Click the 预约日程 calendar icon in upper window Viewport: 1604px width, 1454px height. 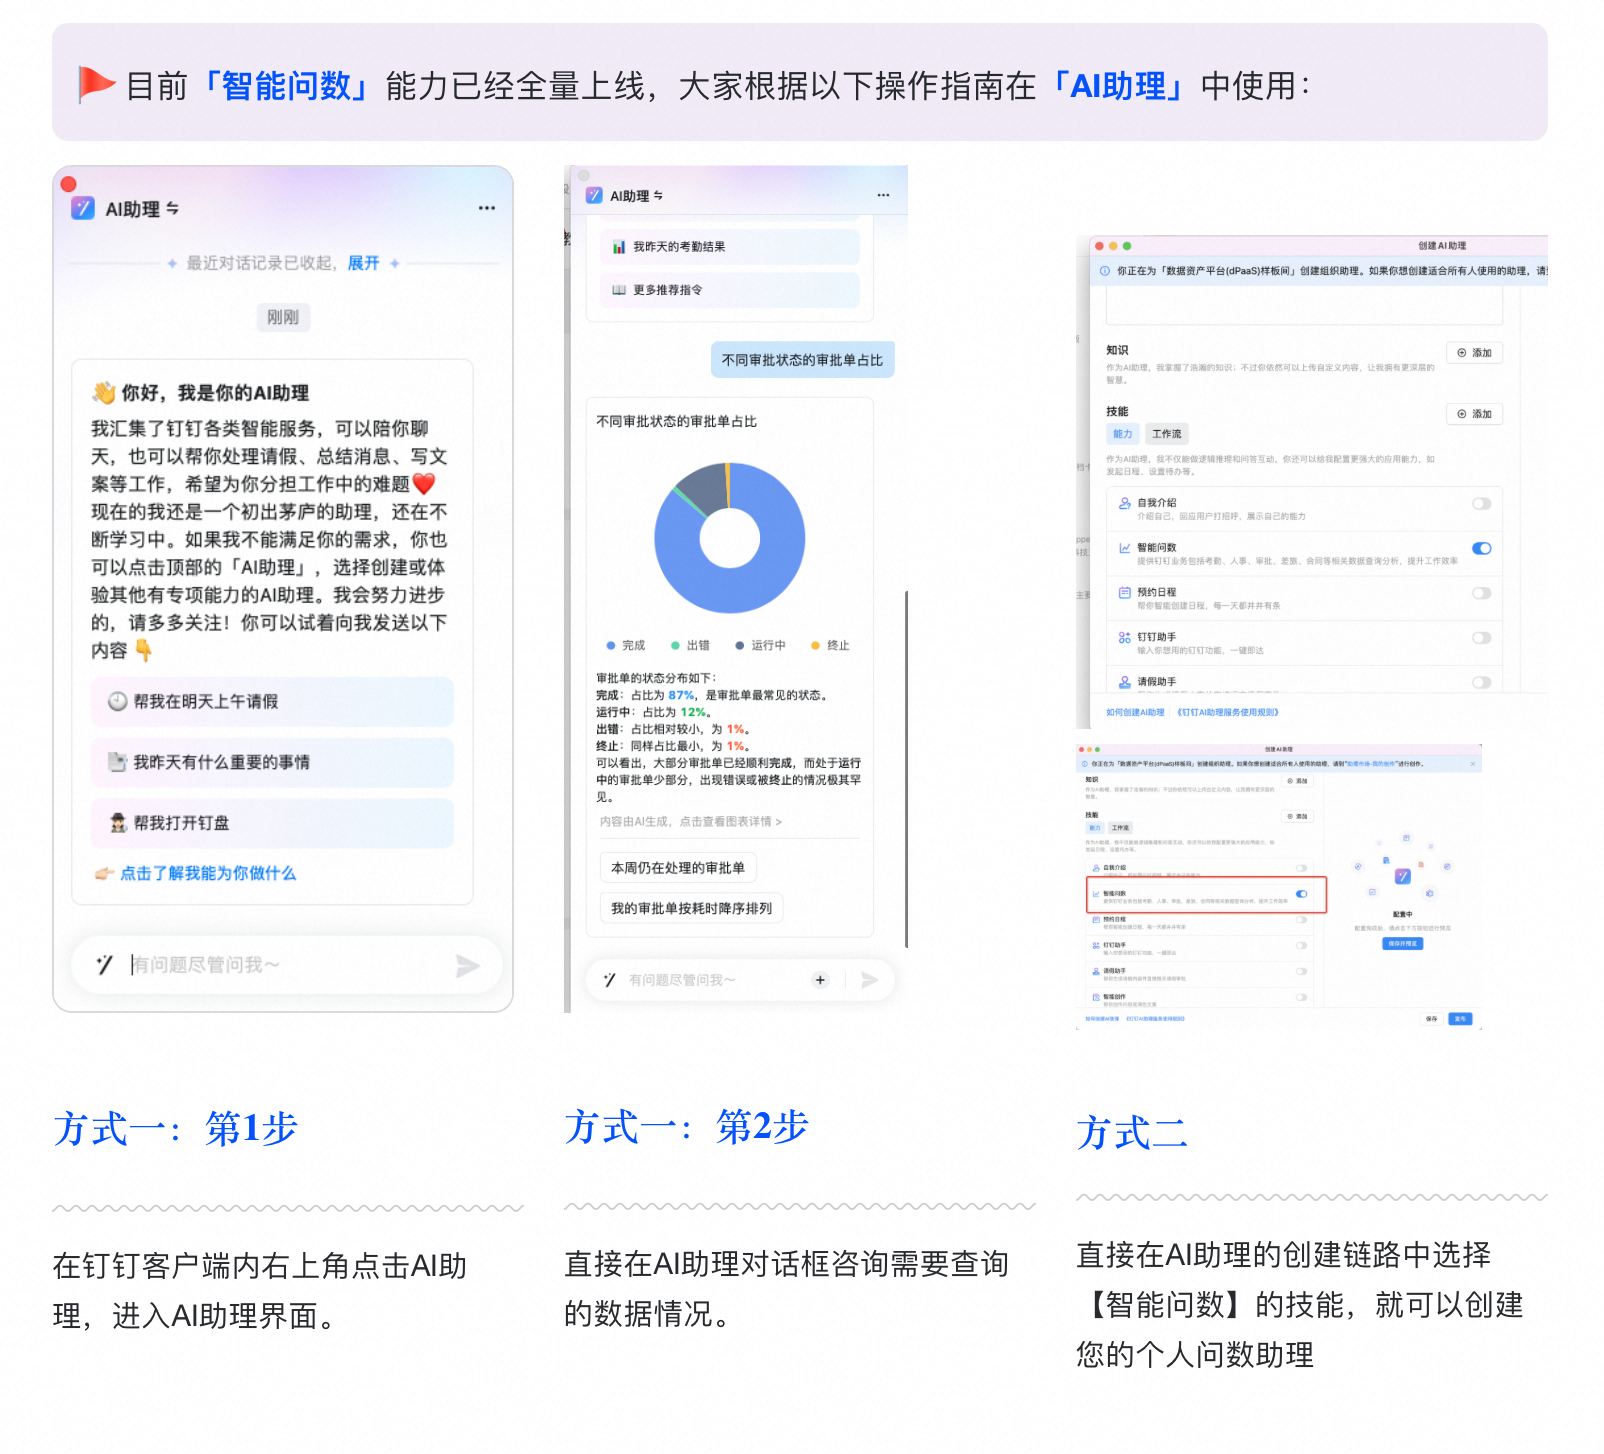pyautogui.click(x=1125, y=593)
